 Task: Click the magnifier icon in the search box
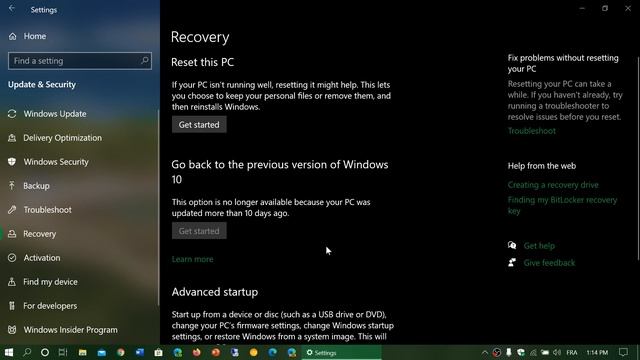tap(144, 61)
